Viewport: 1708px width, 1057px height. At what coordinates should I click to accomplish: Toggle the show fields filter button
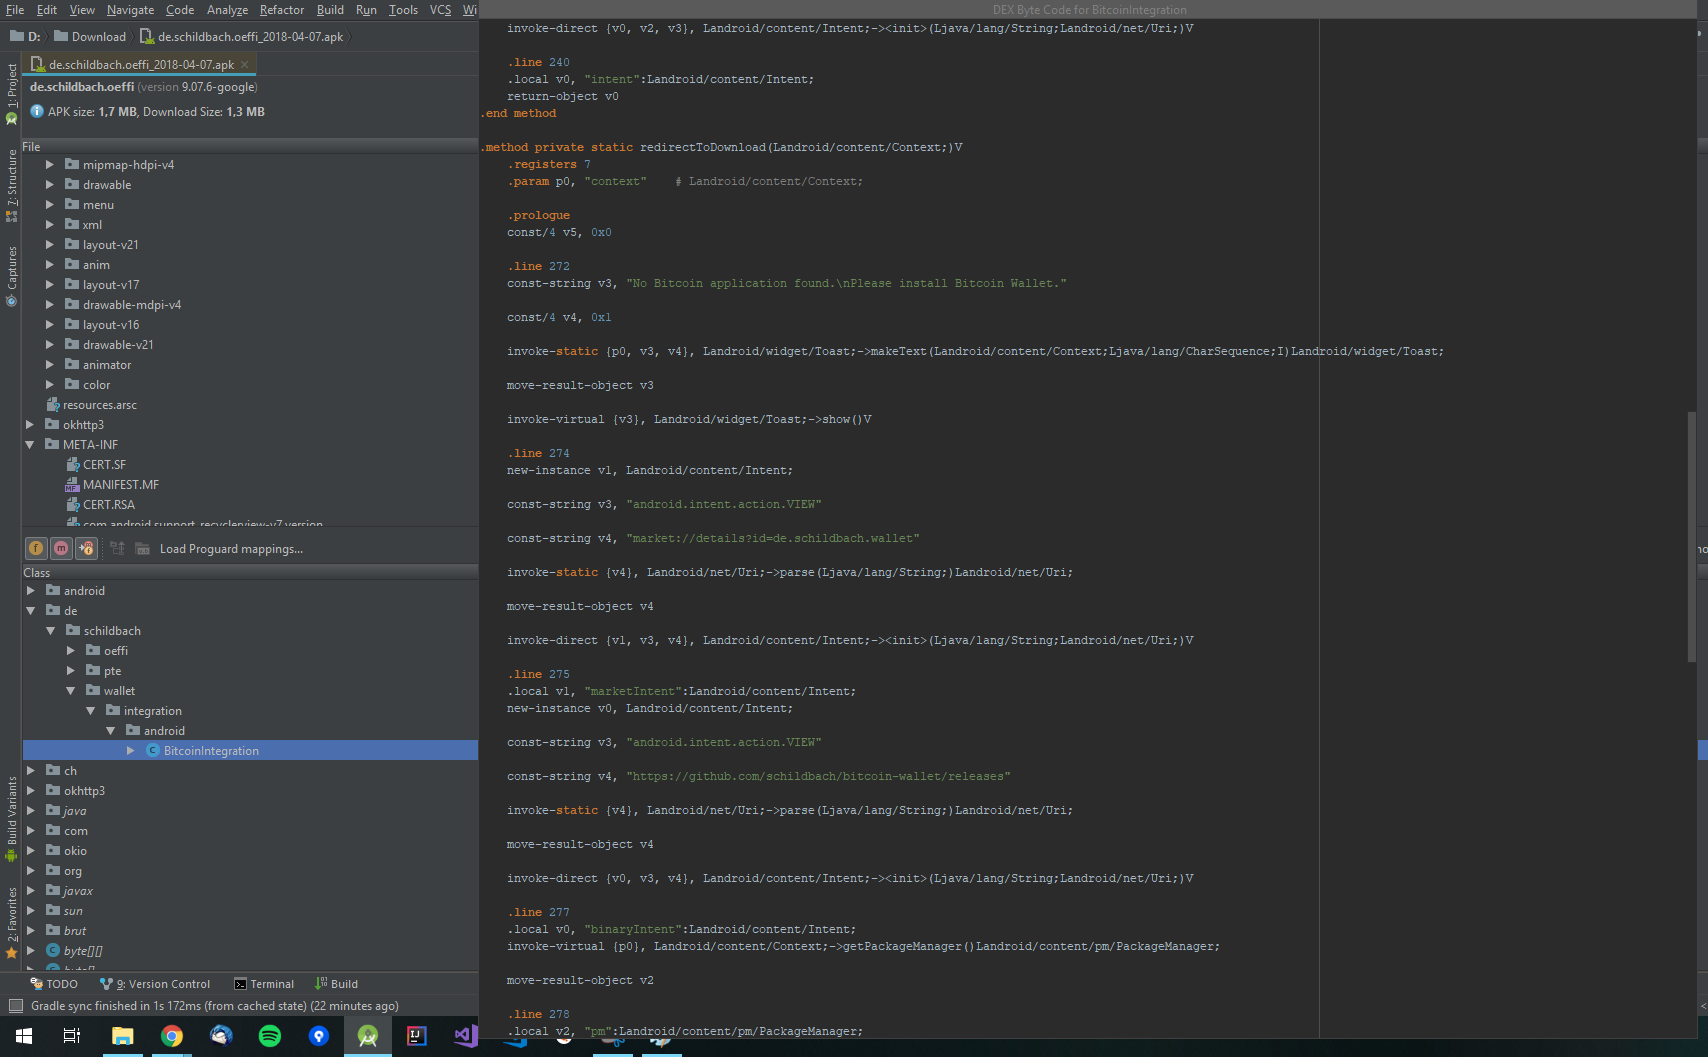(36, 548)
